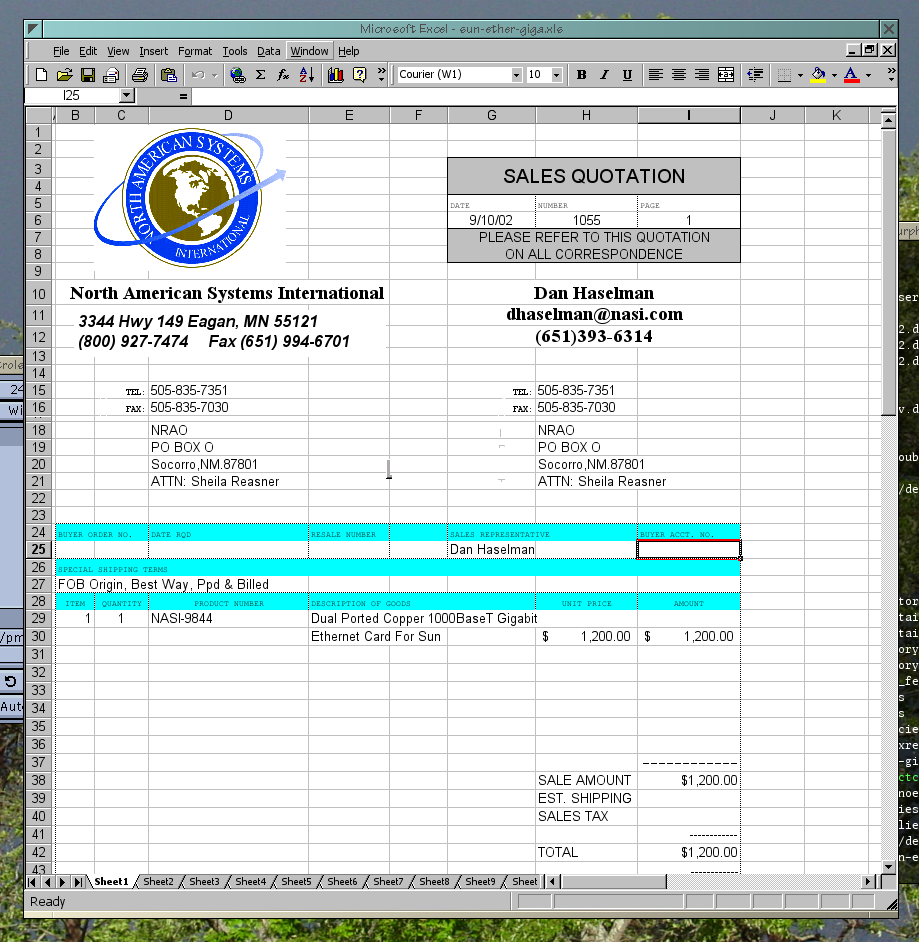This screenshot has height=942, width=919.
Task: Select column H header
Action: click(586, 115)
